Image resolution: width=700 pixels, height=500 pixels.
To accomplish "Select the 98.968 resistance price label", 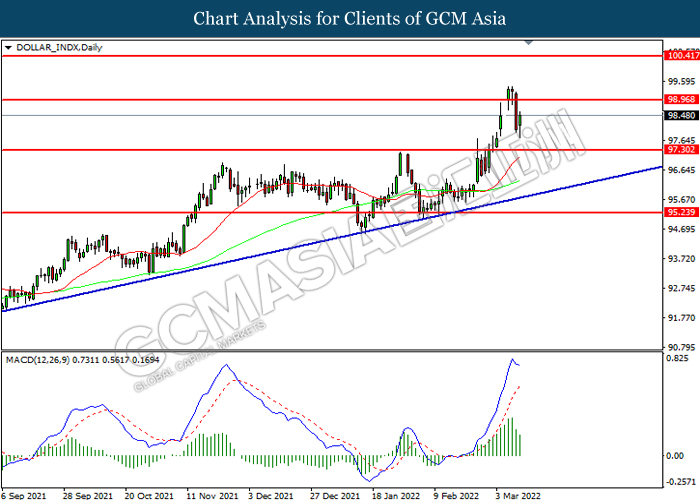I will (x=682, y=99).
